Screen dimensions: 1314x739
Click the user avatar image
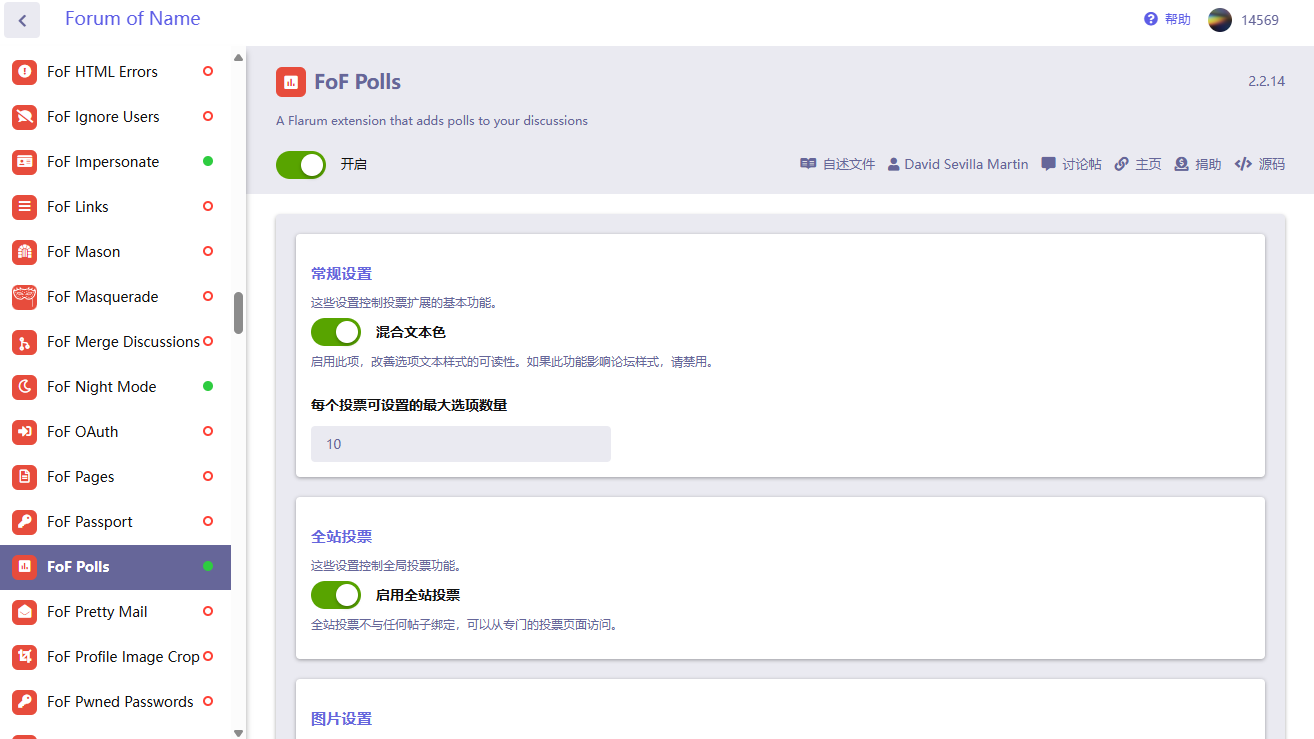coord(1220,20)
